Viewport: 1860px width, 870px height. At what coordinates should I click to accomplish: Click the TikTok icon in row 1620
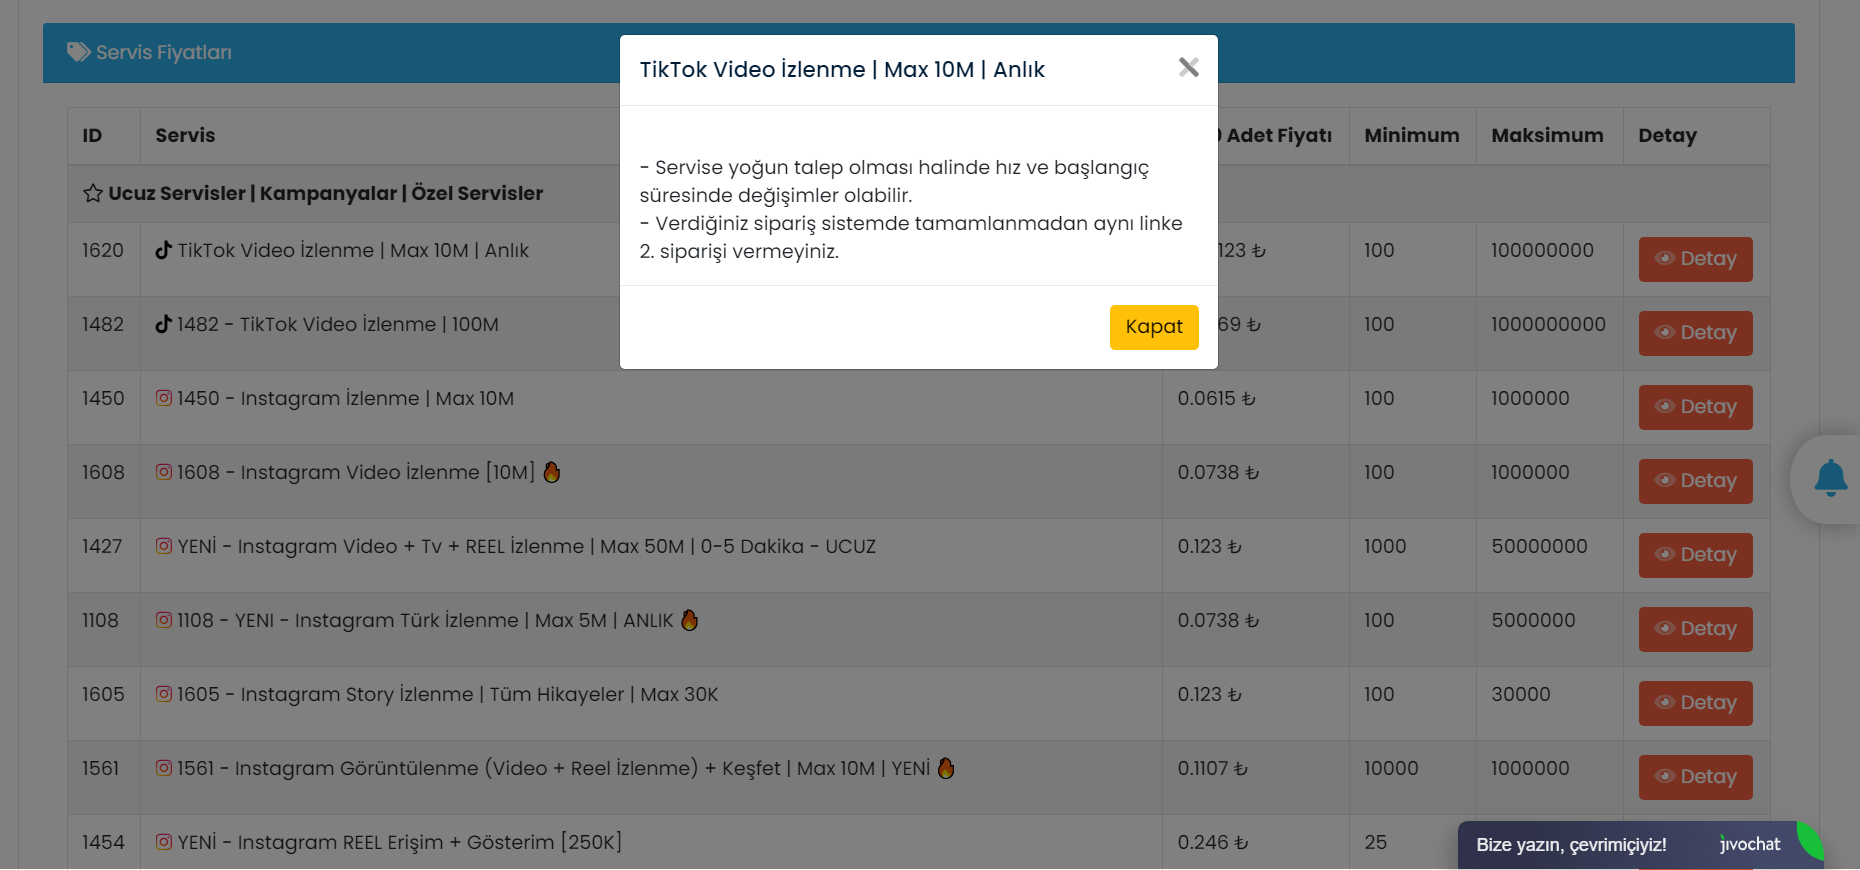pos(163,250)
